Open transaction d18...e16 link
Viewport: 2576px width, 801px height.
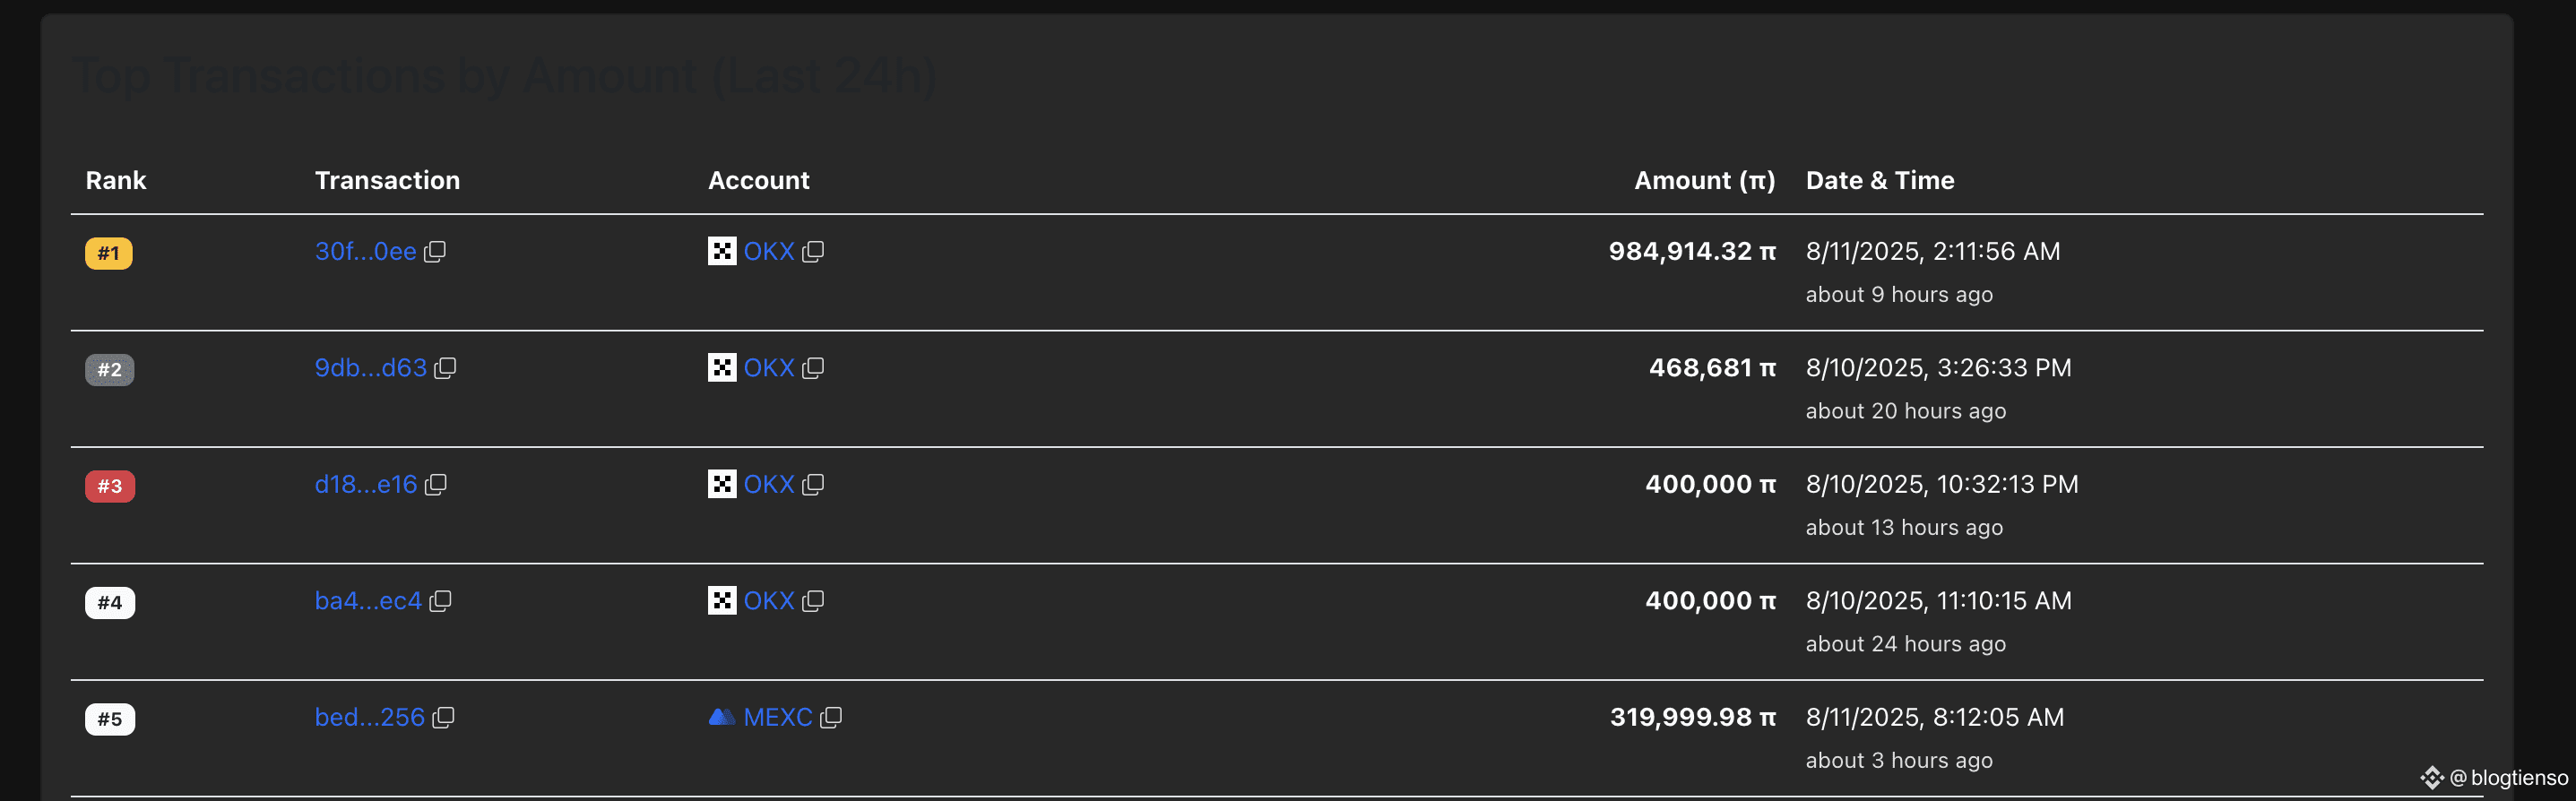point(366,484)
